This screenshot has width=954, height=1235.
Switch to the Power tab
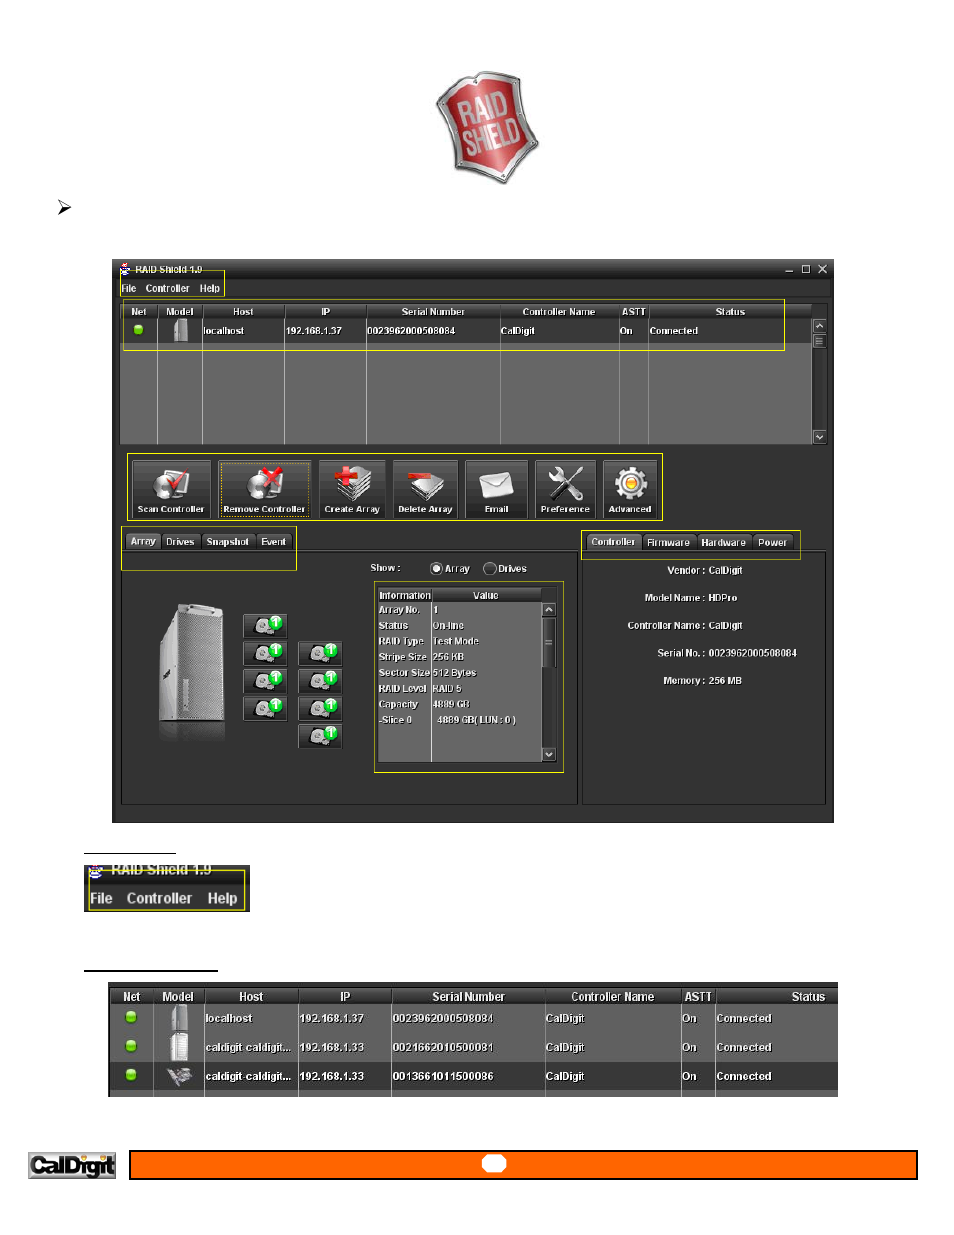[x=772, y=542]
